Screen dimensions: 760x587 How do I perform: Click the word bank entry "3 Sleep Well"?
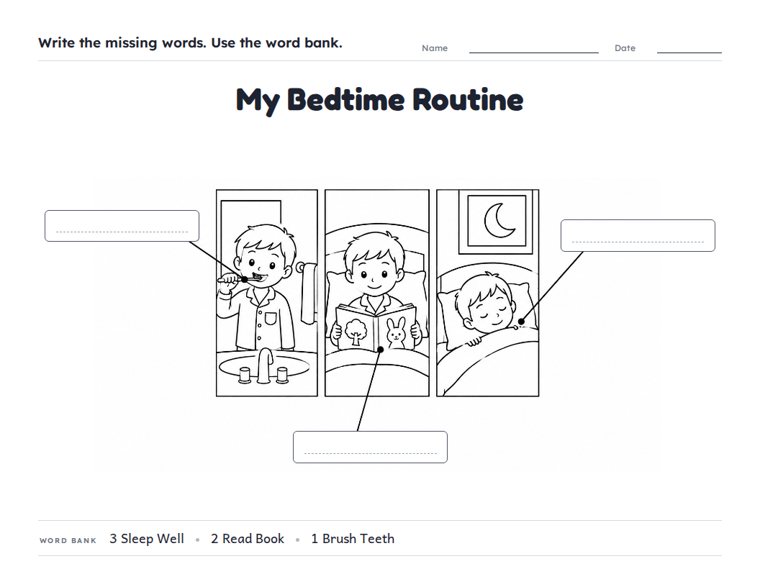147,539
